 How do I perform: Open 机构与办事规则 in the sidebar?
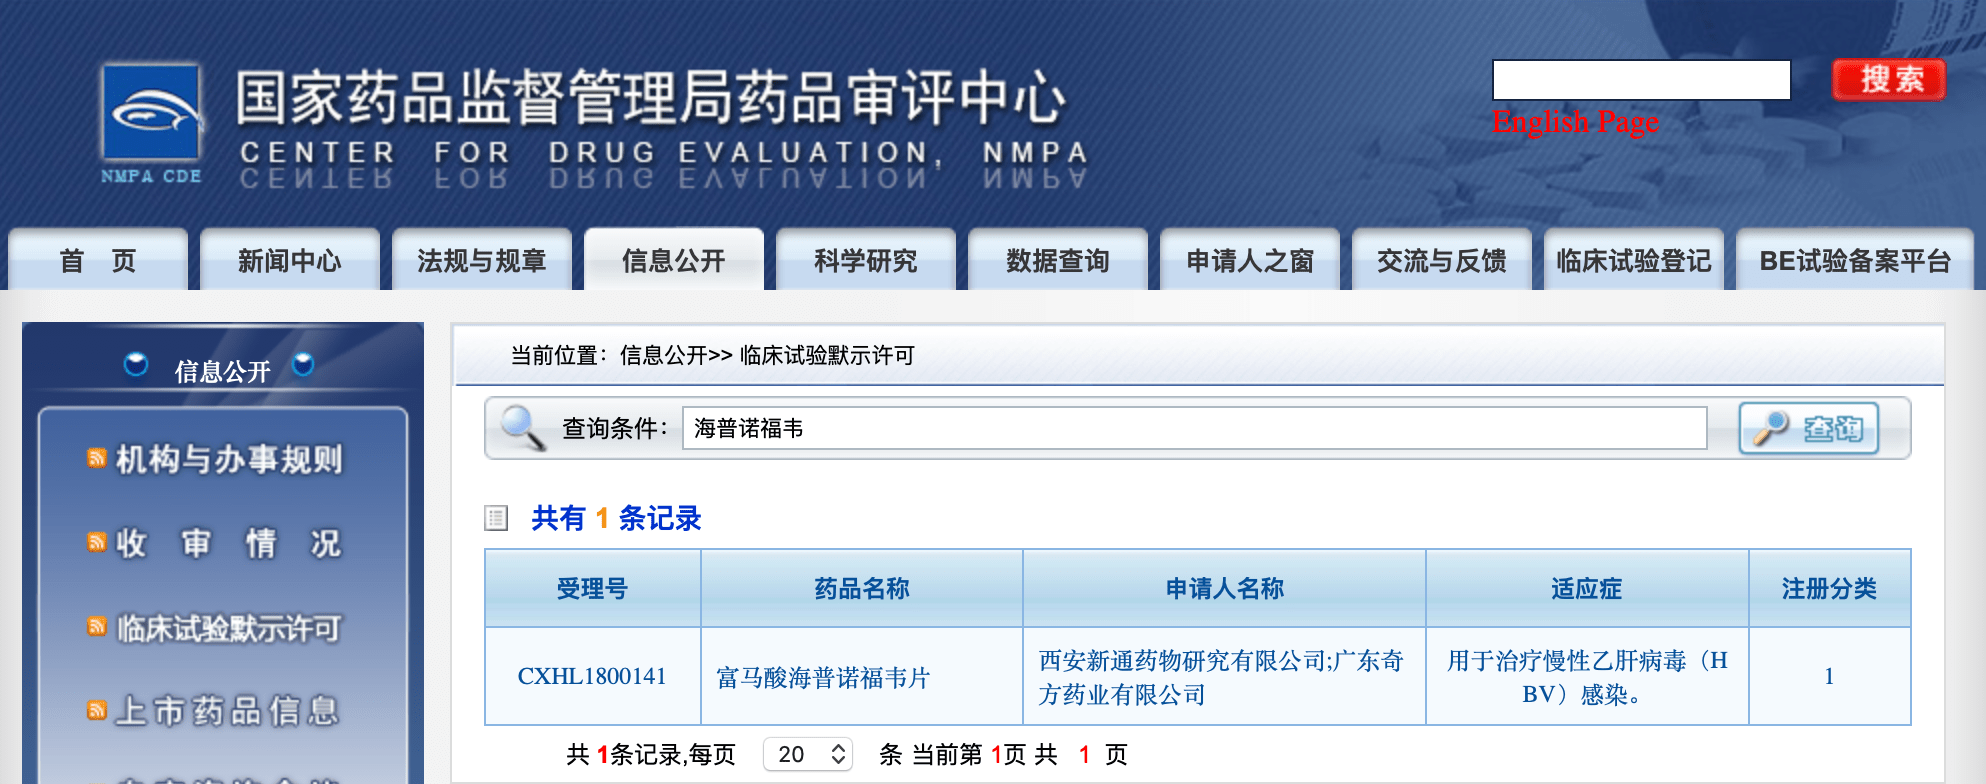229,459
